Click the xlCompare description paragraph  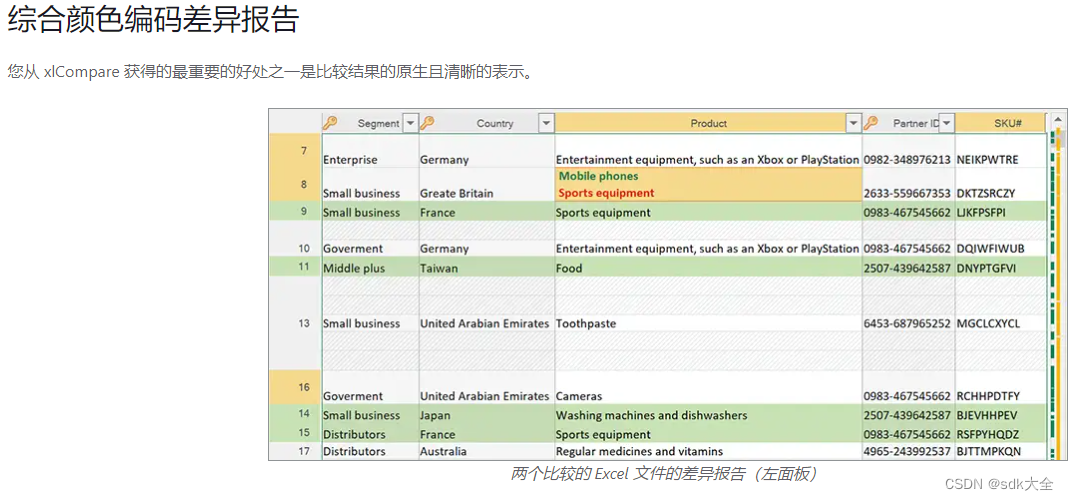(x=271, y=72)
